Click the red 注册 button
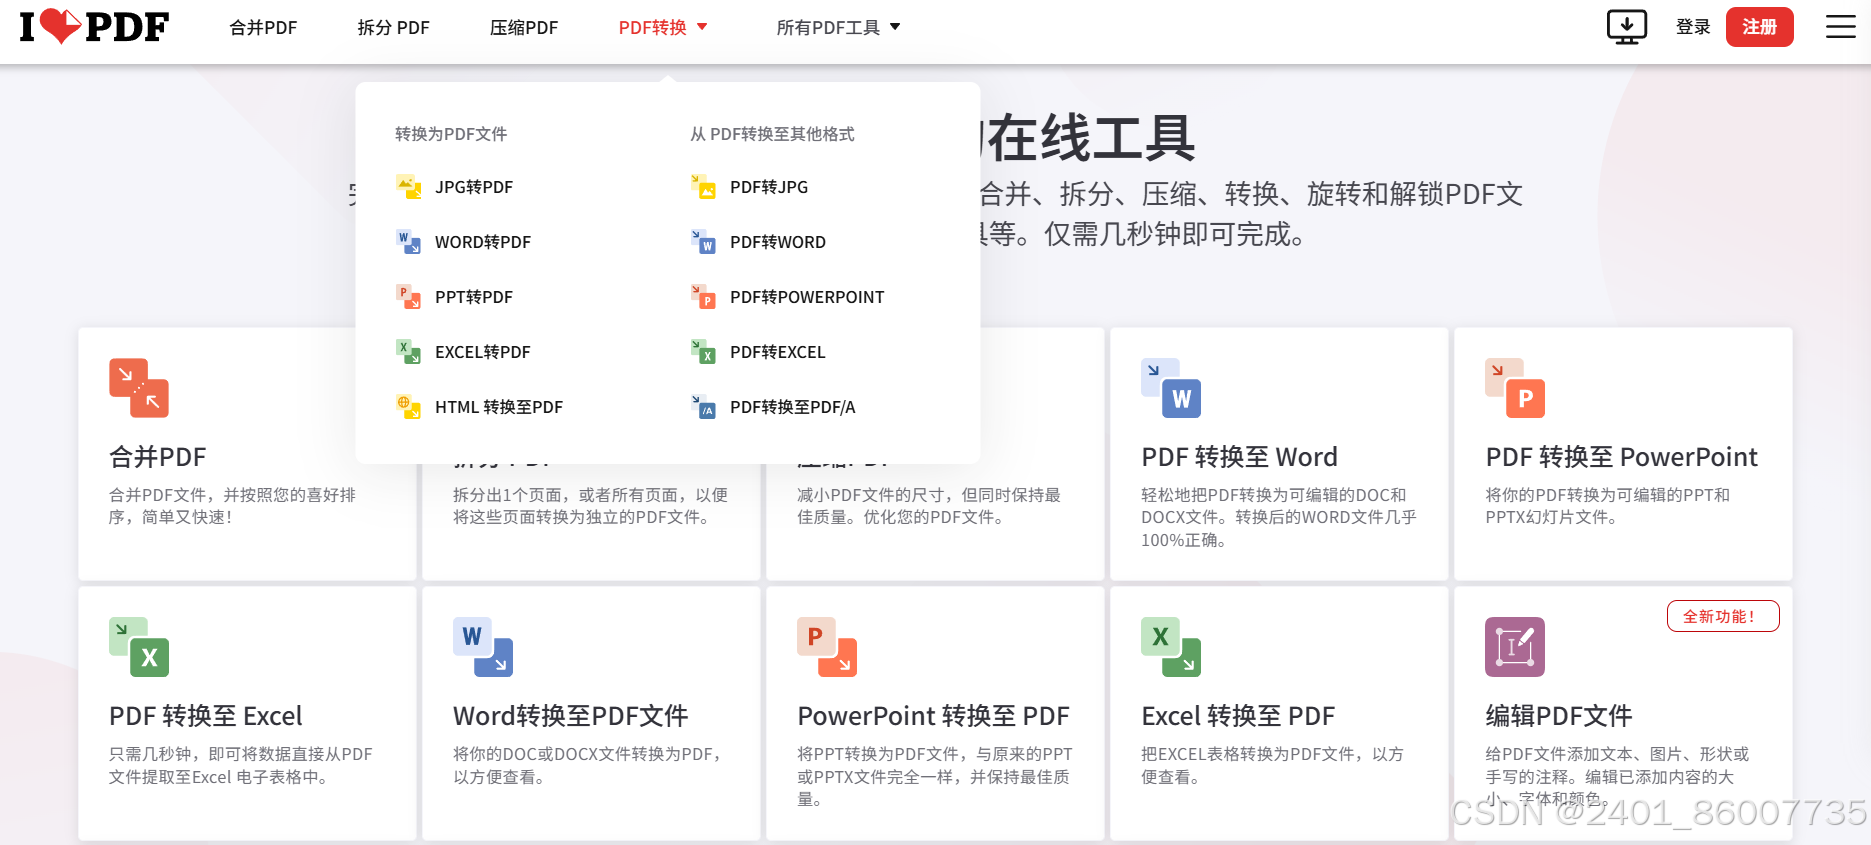Viewport: 1871px width, 845px height. 1759,27
